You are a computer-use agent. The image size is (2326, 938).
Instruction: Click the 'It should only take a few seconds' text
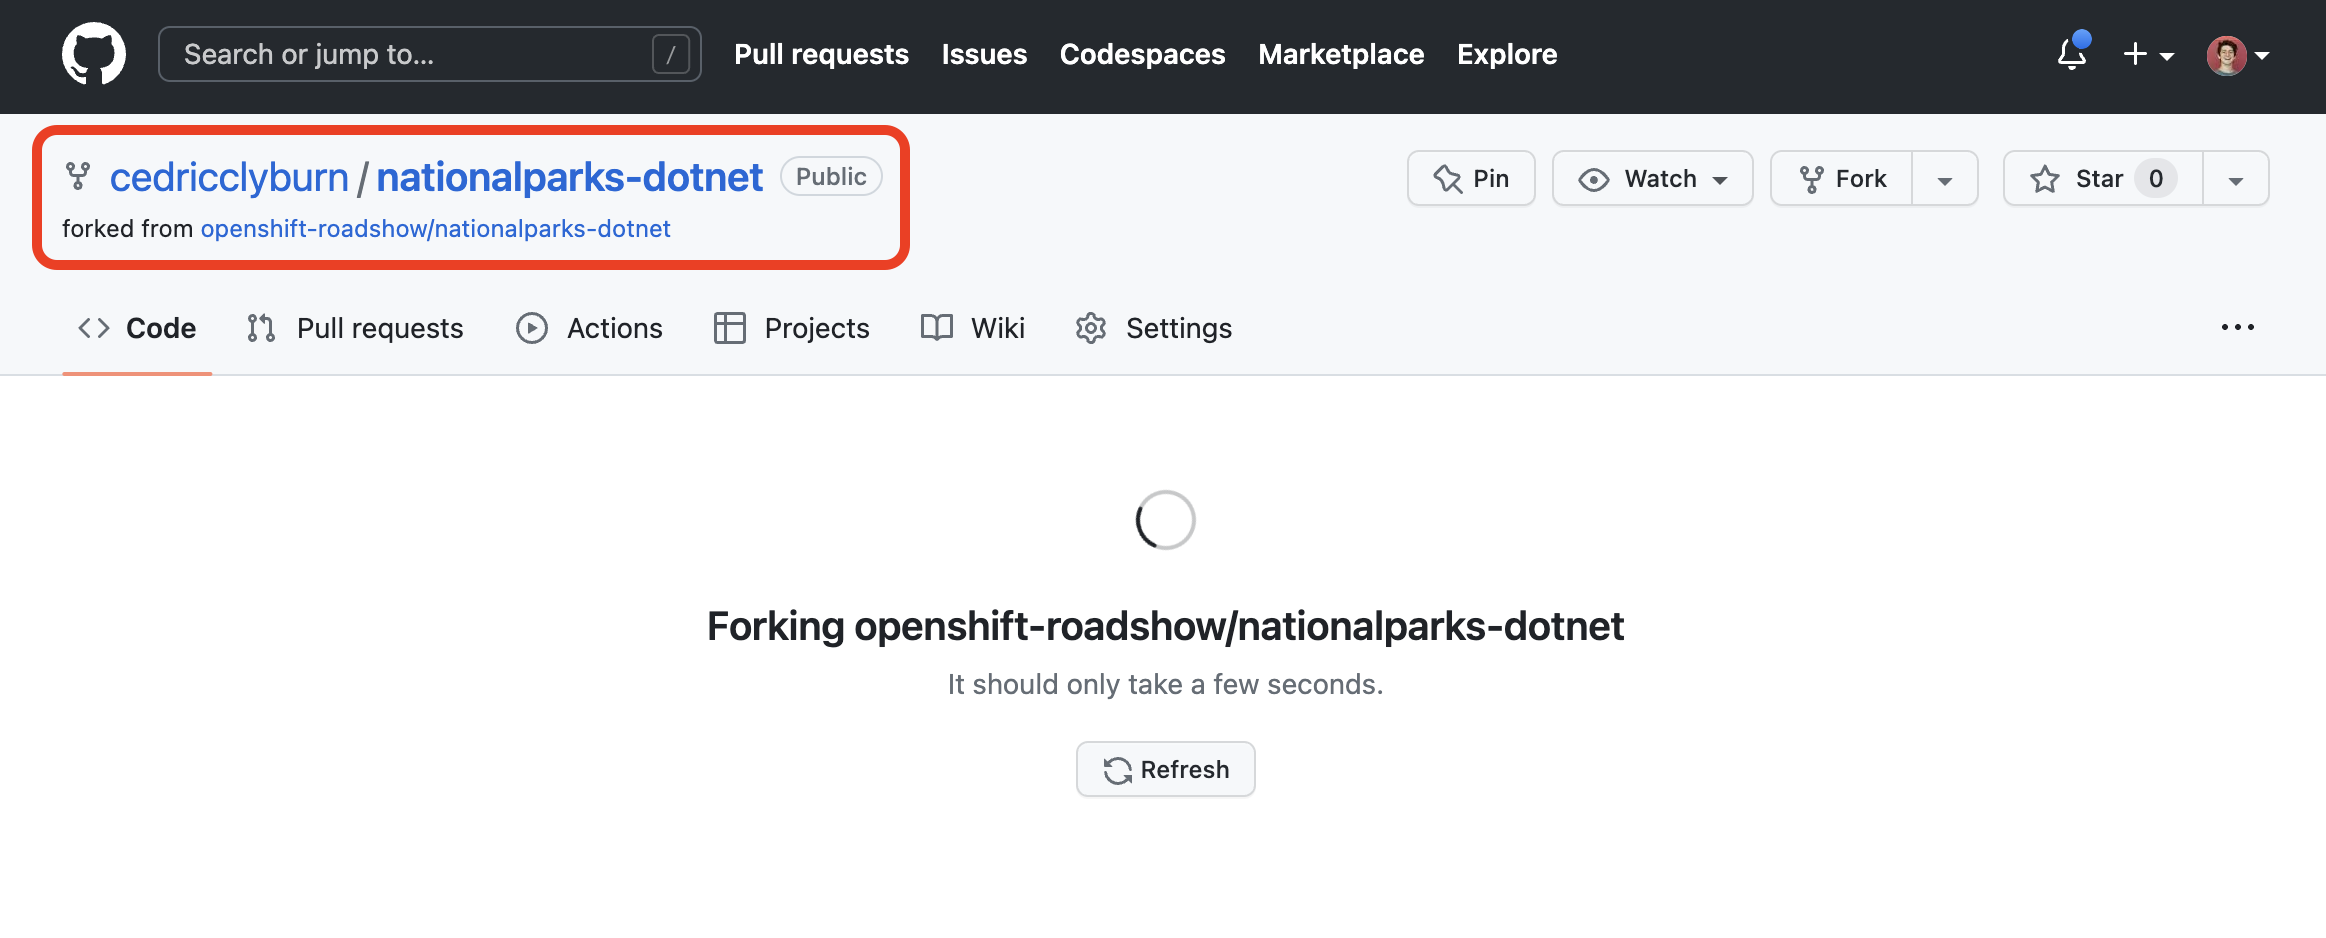(x=1165, y=684)
